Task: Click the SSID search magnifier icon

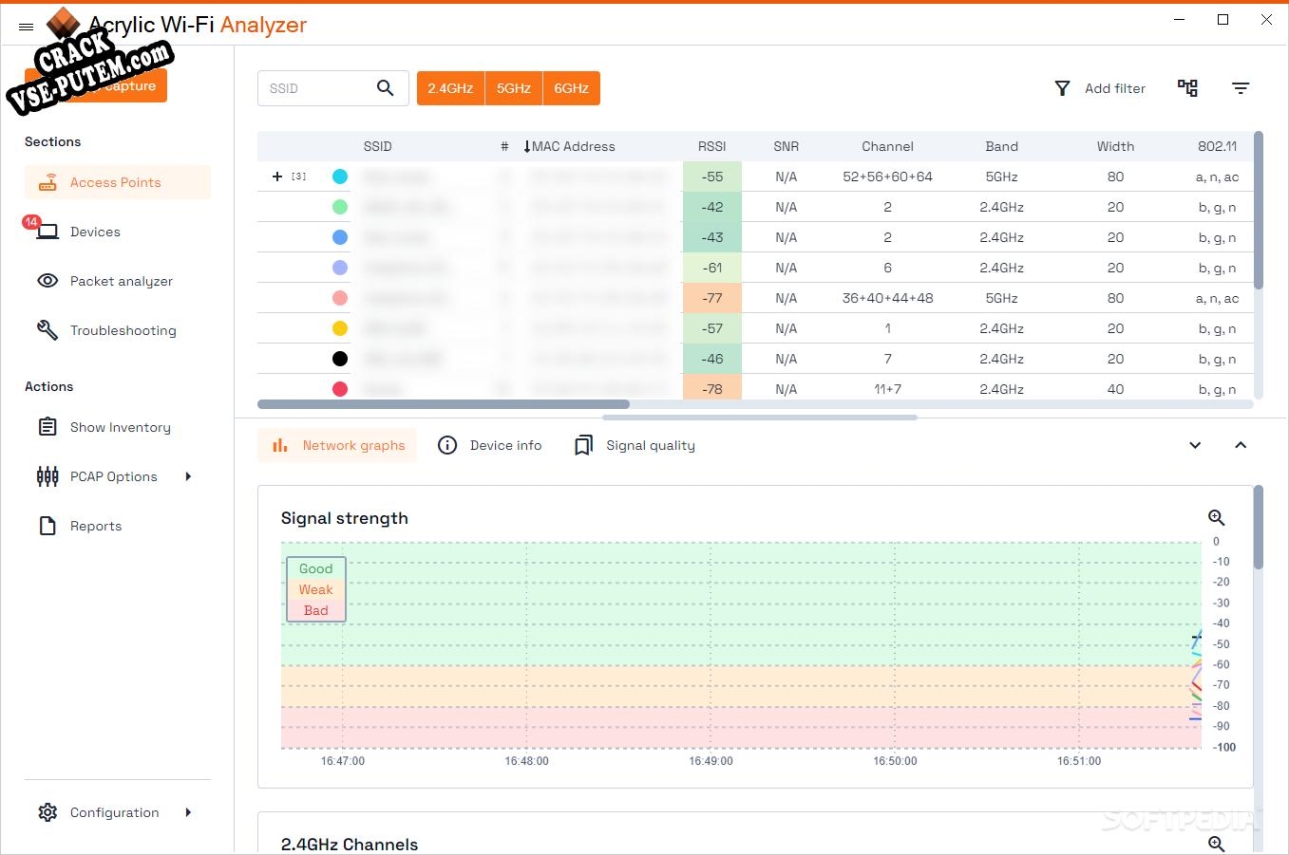Action: pos(385,88)
